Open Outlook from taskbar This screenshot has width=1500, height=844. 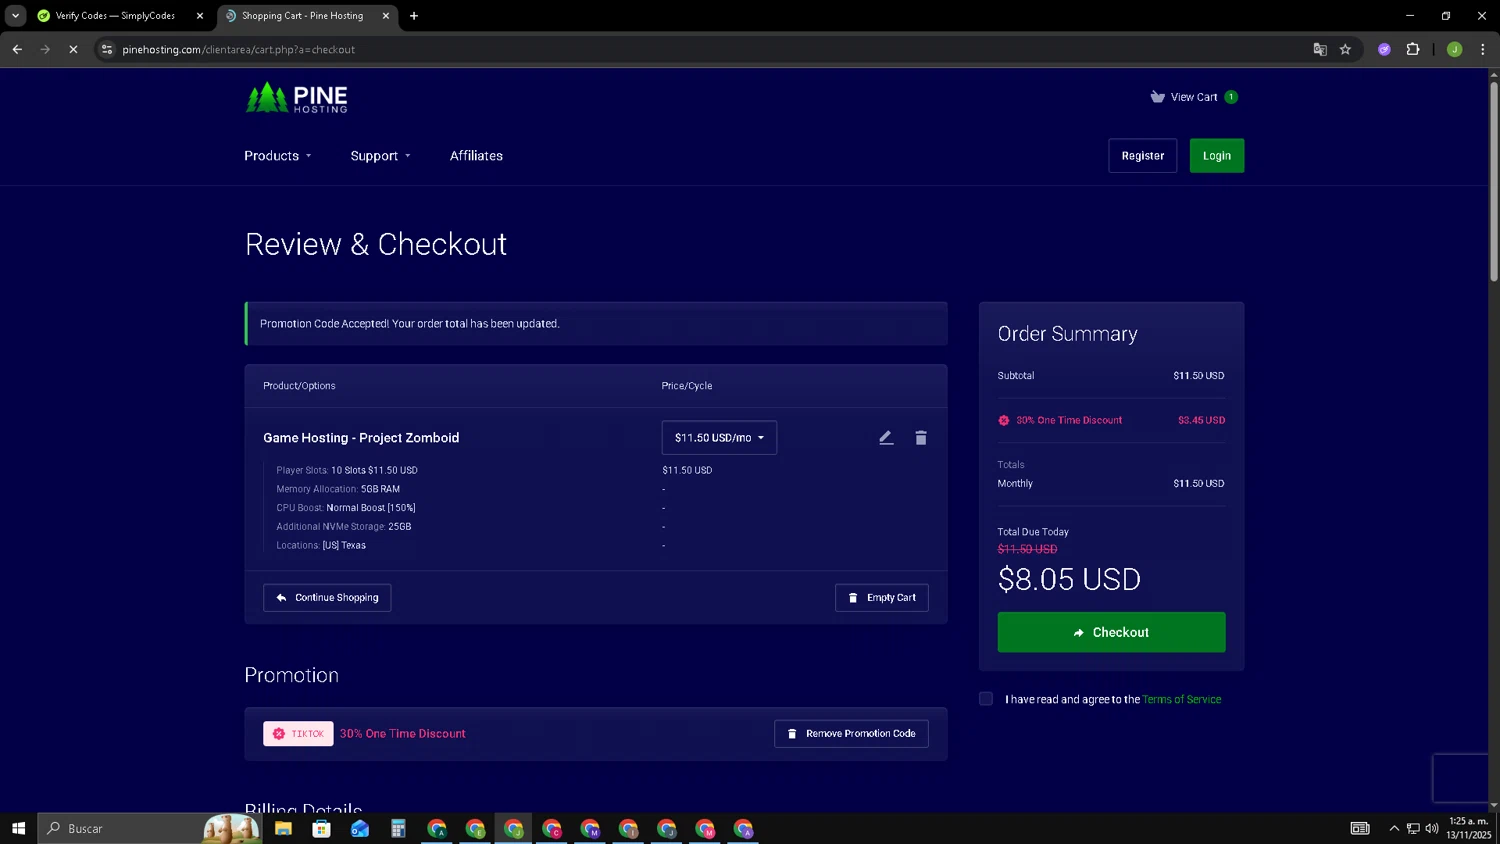click(360, 828)
